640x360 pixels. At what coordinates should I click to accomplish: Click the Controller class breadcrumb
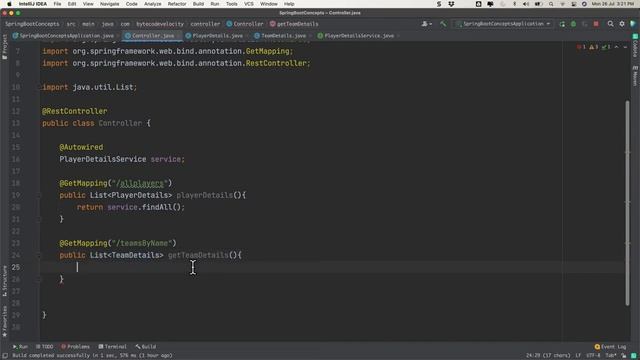coord(245,24)
